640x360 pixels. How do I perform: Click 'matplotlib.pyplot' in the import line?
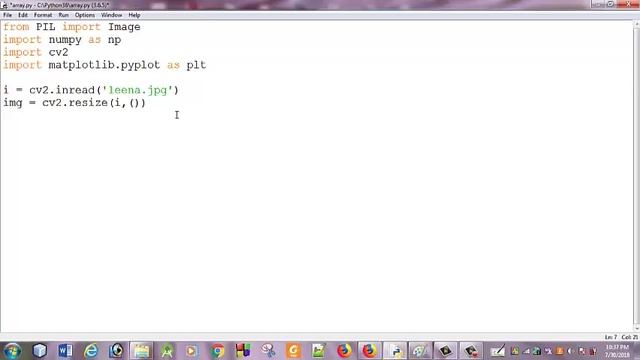coord(104,65)
